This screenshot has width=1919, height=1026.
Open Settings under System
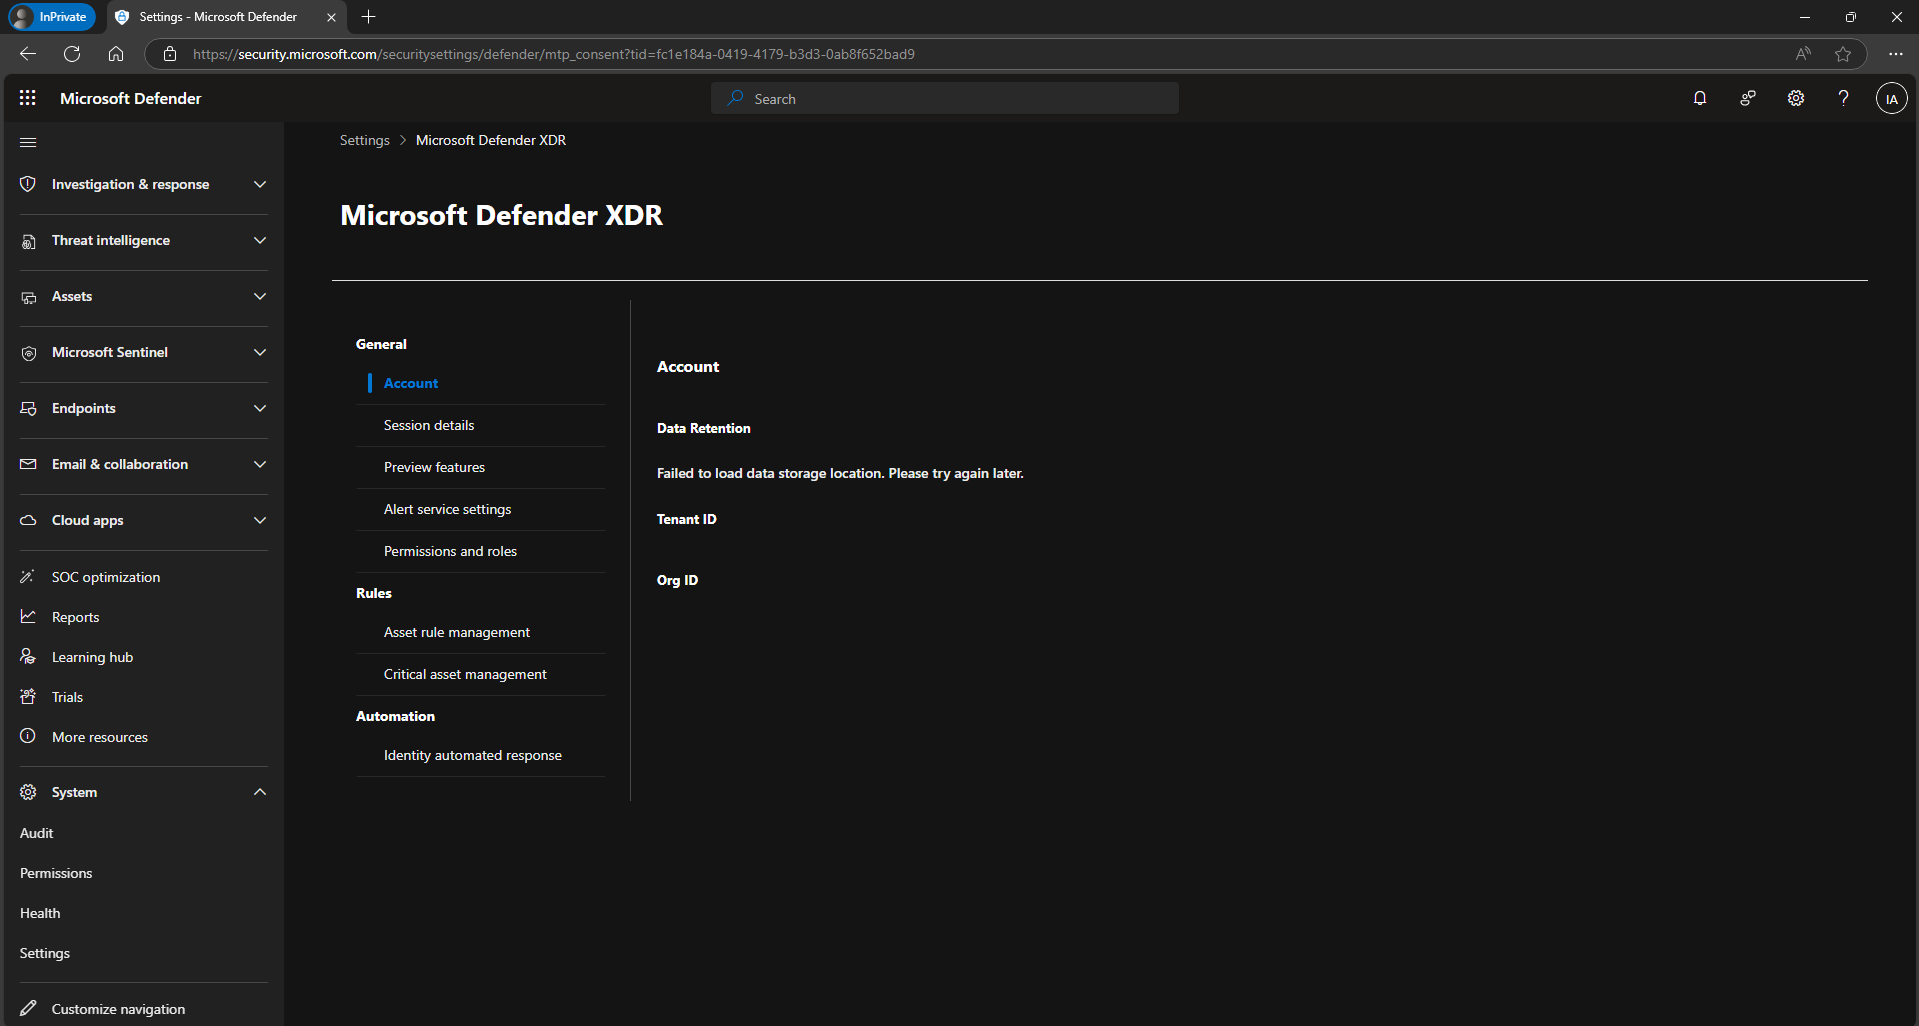[x=45, y=953]
